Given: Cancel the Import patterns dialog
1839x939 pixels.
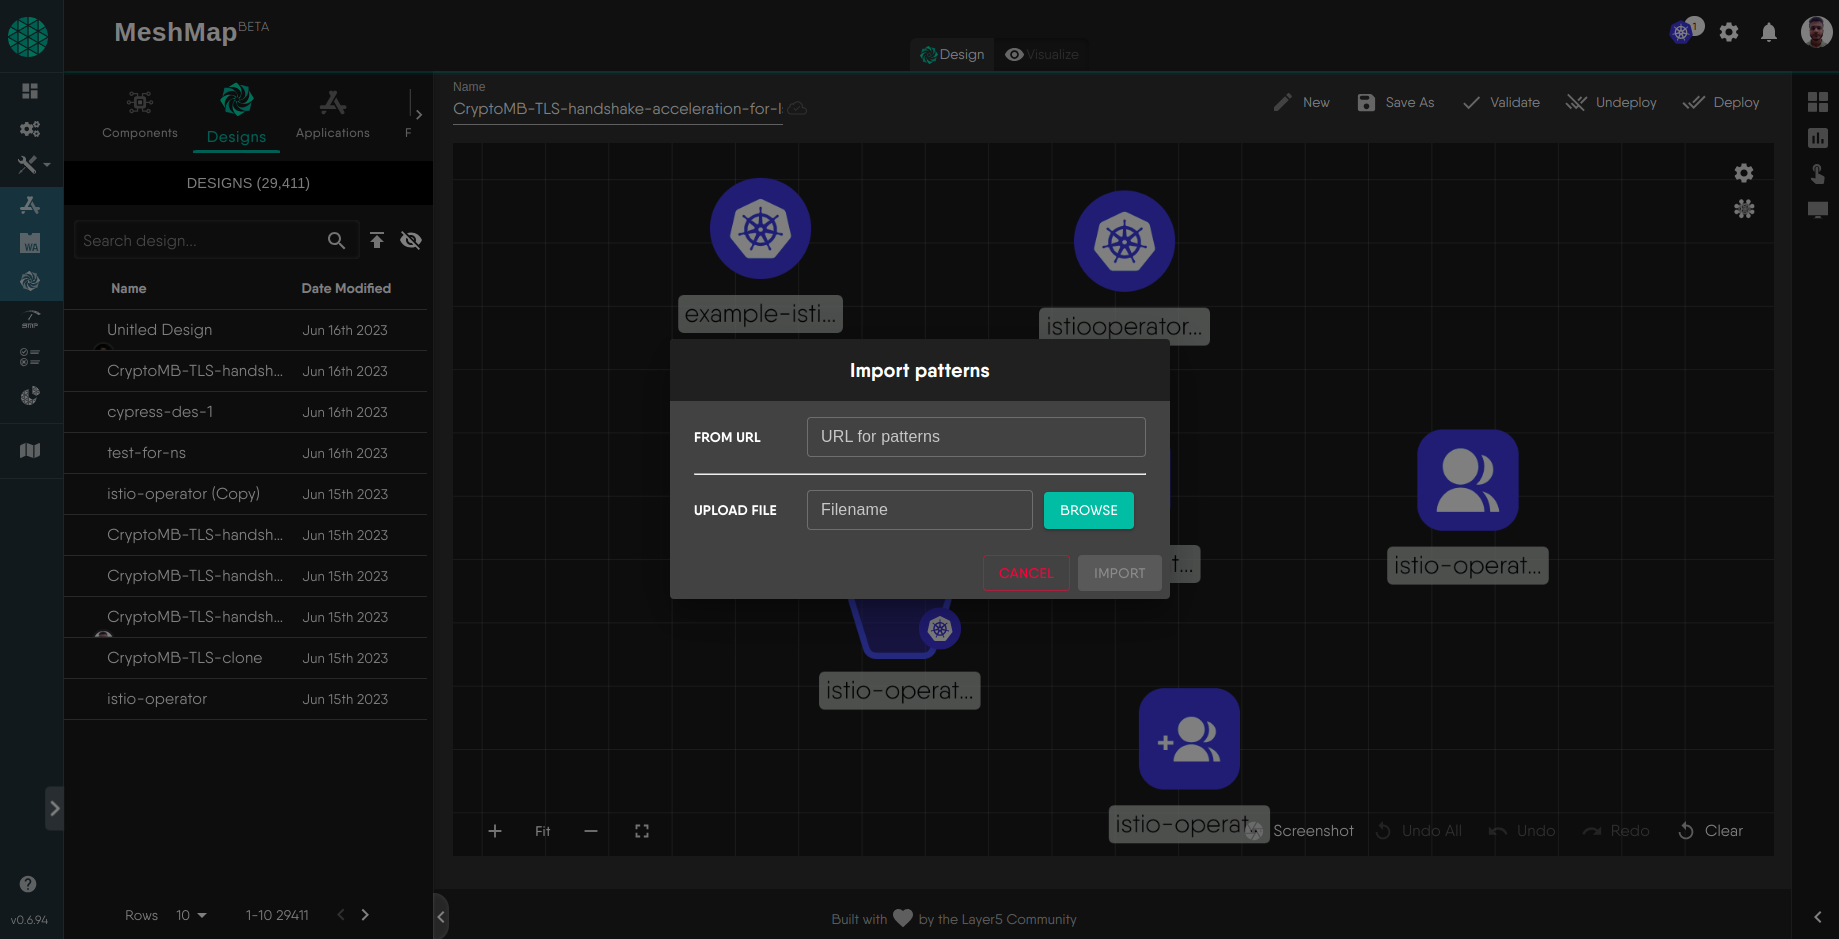Looking at the screenshot, I should (1026, 573).
